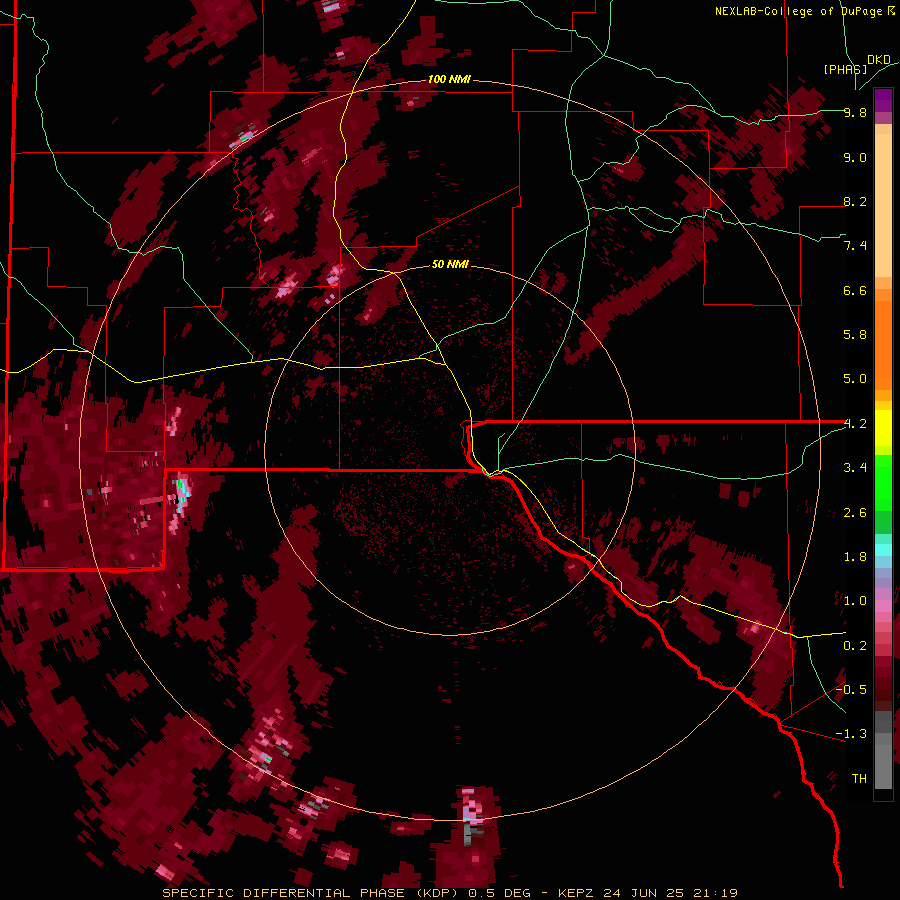The image size is (900, 900).
Task: Click the 2.6 scale value
Action: 855,513
